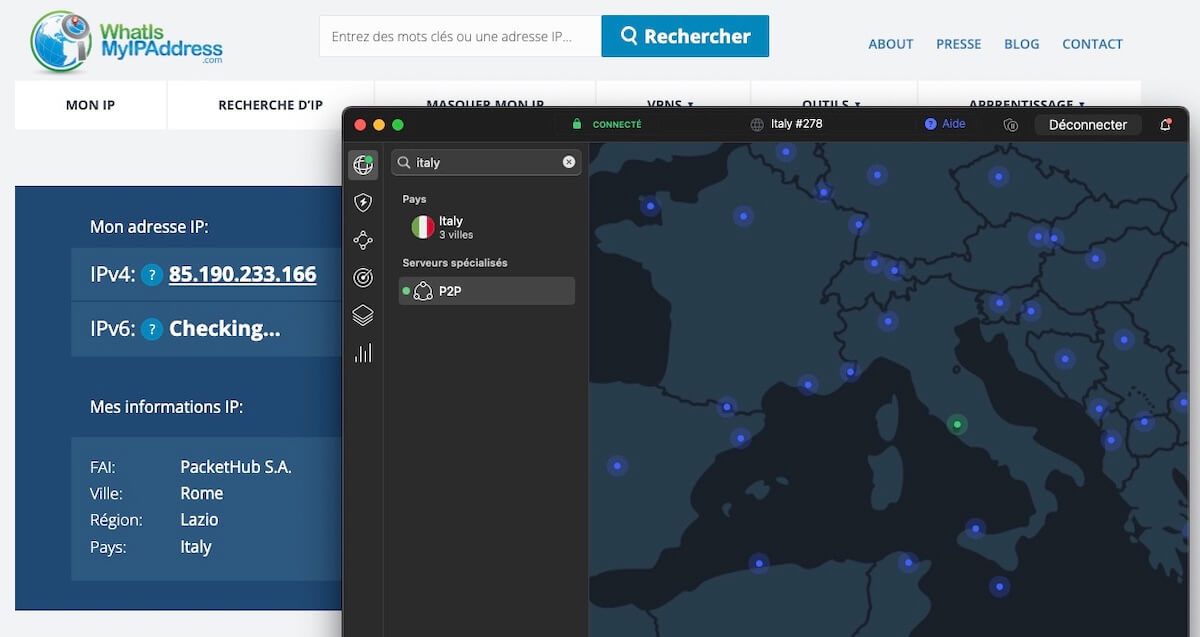This screenshot has width=1200, height=637.
Task: Select the Italy country row with 3 villes
Action: (x=487, y=227)
